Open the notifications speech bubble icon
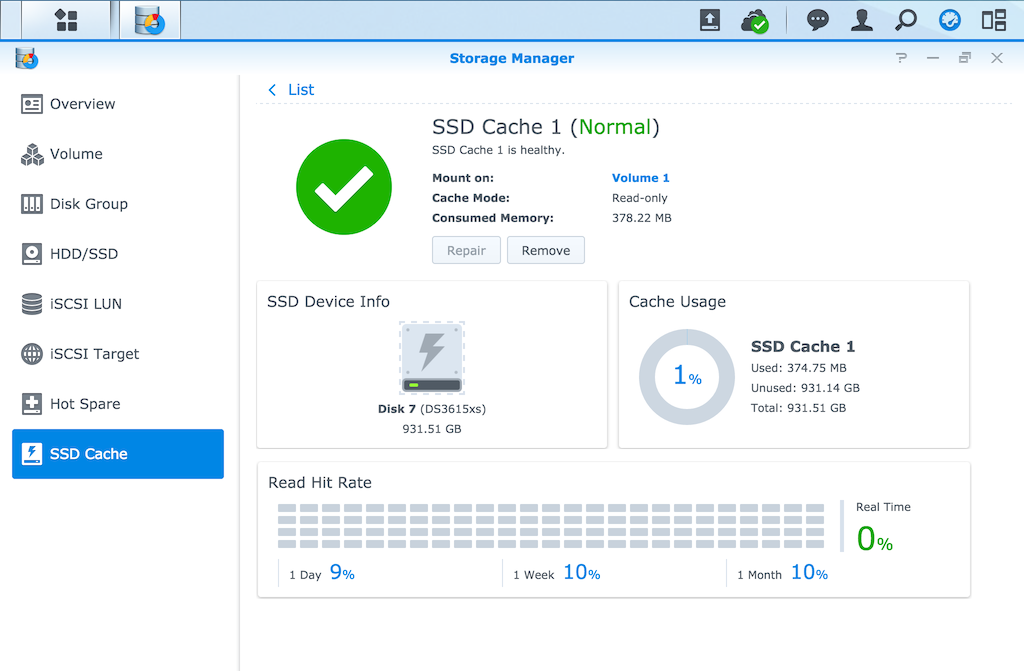Image resolution: width=1024 pixels, height=671 pixels. (x=818, y=20)
